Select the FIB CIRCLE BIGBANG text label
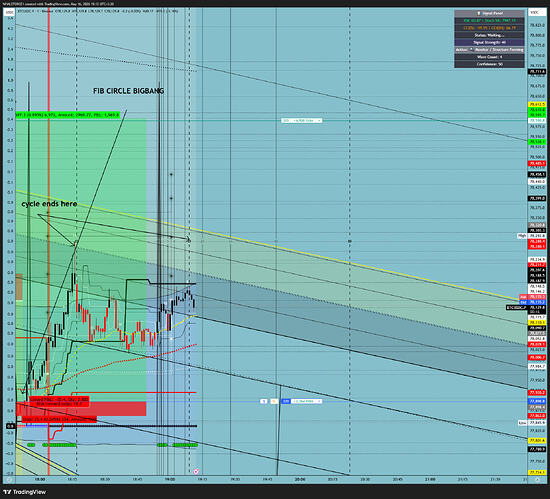Image resolution: width=550 pixels, height=499 pixels. [128, 91]
